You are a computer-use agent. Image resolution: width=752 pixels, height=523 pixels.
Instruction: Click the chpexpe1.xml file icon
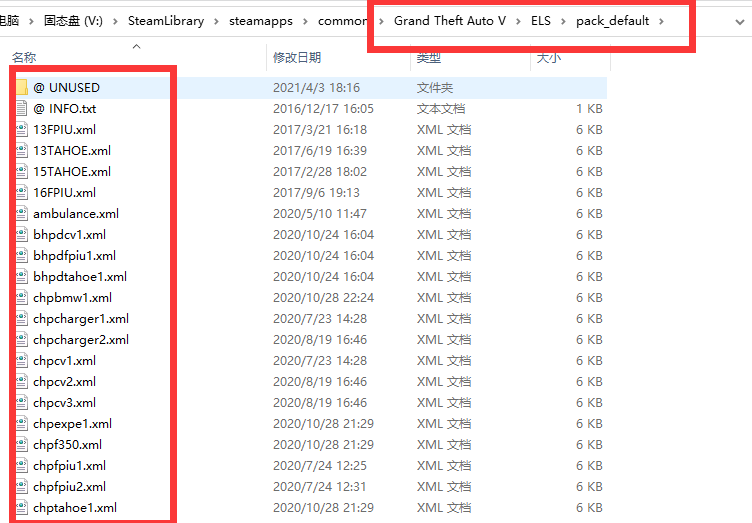tap(22, 424)
